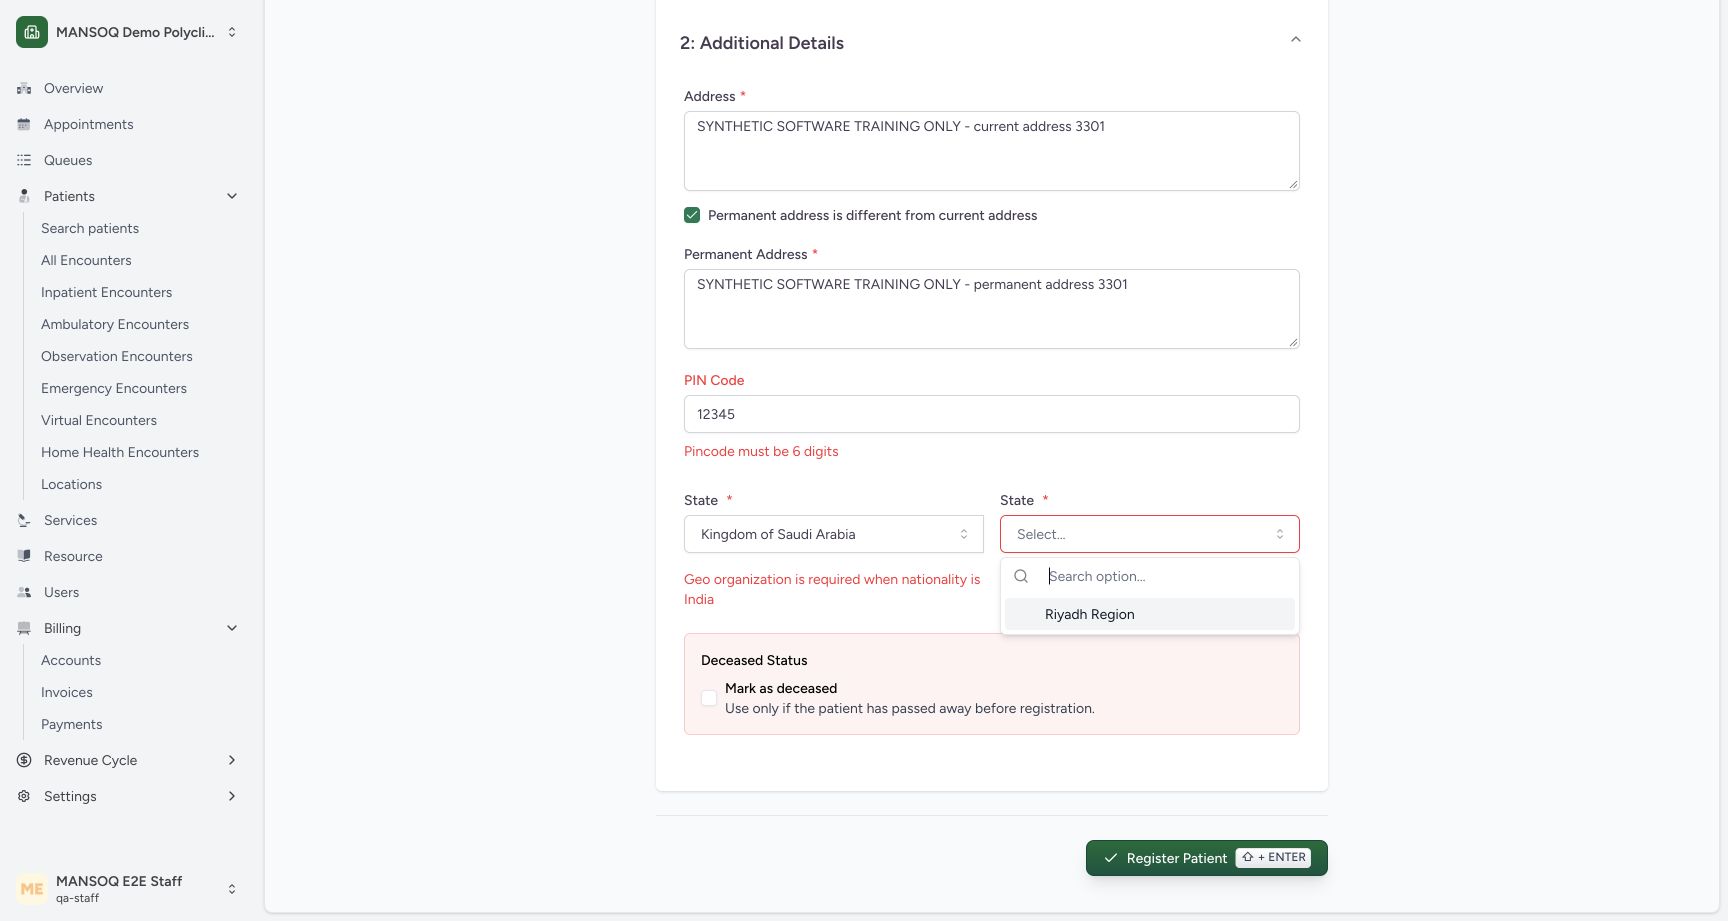1728x921 pixels.
Task: Click the Permanent Address text area
Action: coord(992,309)
